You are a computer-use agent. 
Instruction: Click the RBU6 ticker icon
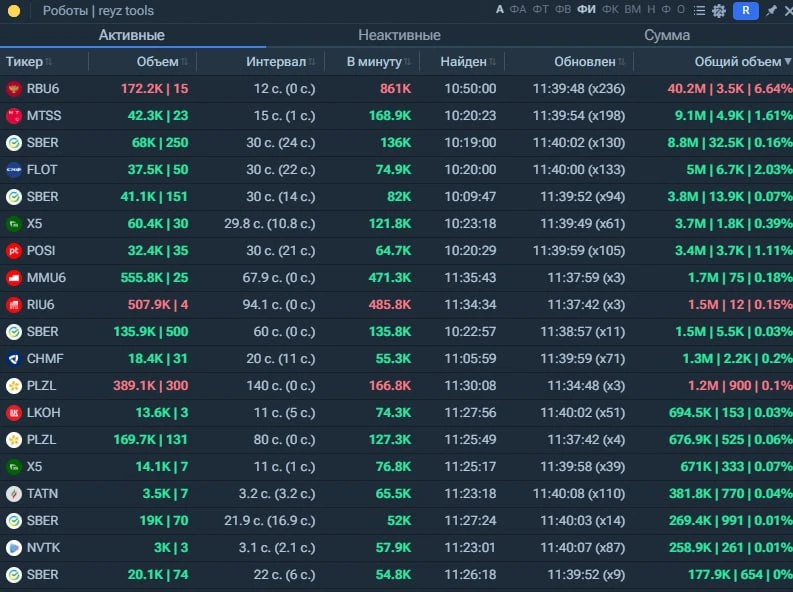[14, 89]
